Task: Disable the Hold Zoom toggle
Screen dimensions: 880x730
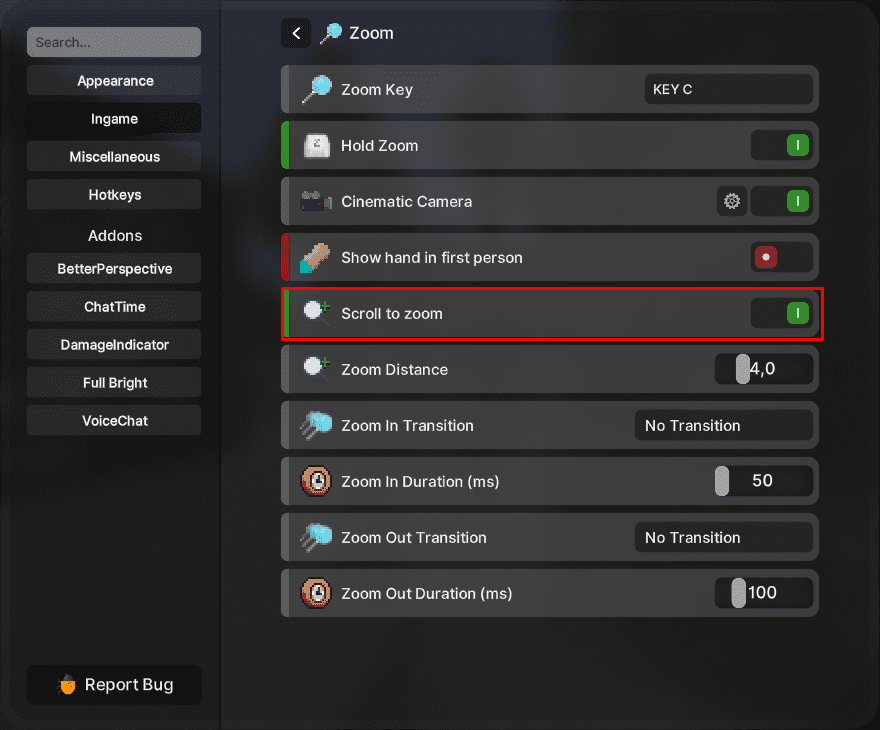Action: pos(781,145)
